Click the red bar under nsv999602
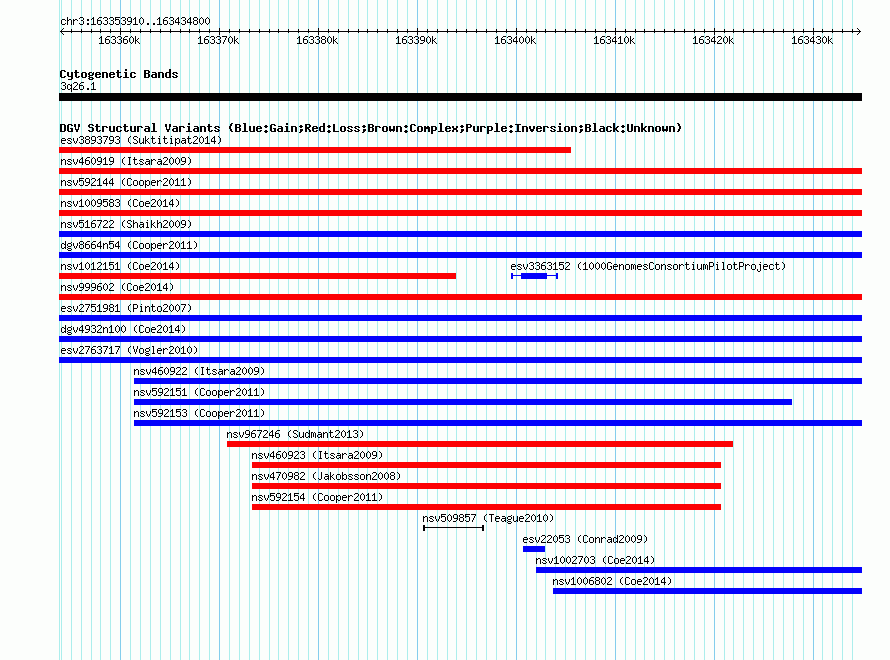 click(460, 297)
